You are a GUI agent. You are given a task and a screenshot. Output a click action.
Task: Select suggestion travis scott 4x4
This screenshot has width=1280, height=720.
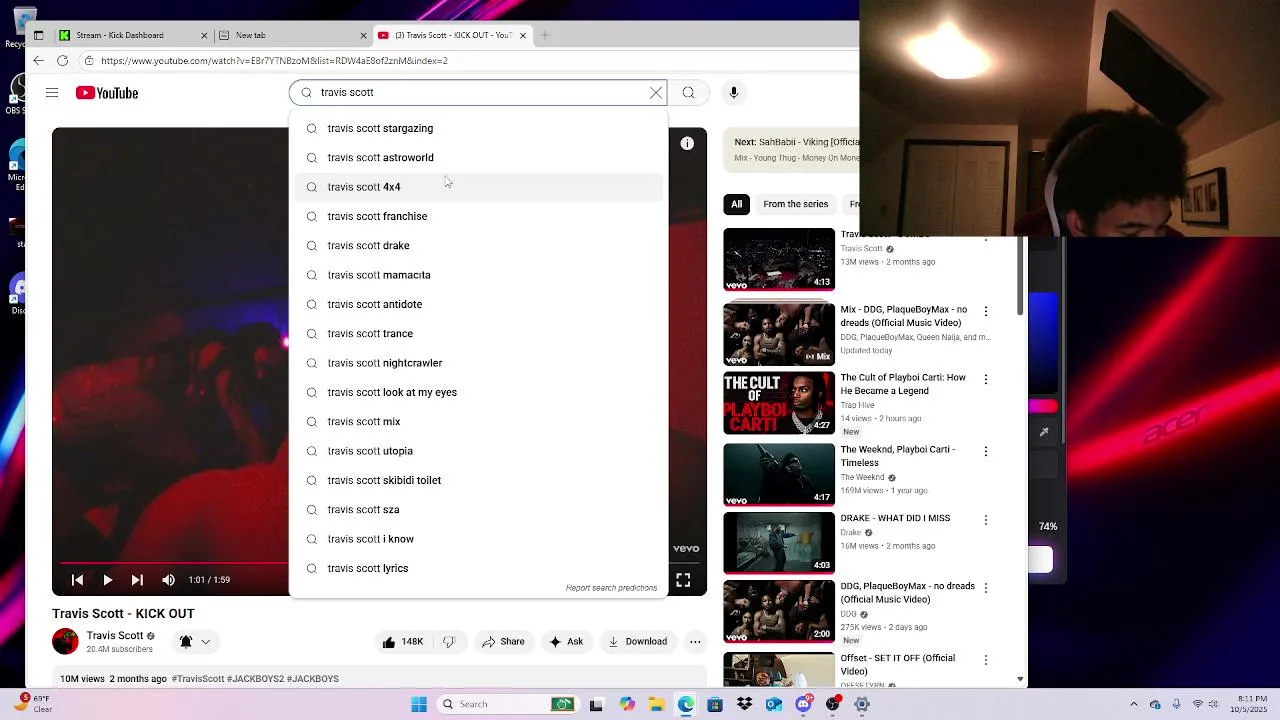480,187
